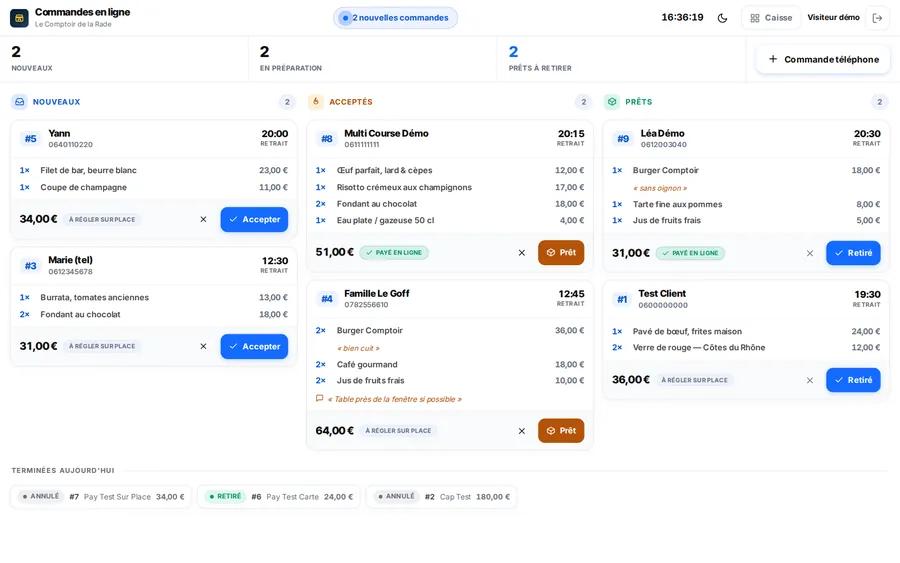This screenshot has height=563, width=900.
Task: Click the 64,00 € order total
Action: click(335, 430)
